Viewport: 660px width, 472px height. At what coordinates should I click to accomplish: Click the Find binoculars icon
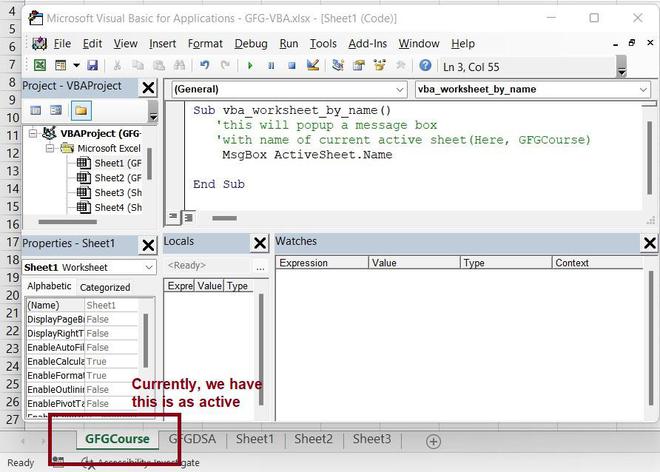180,65
